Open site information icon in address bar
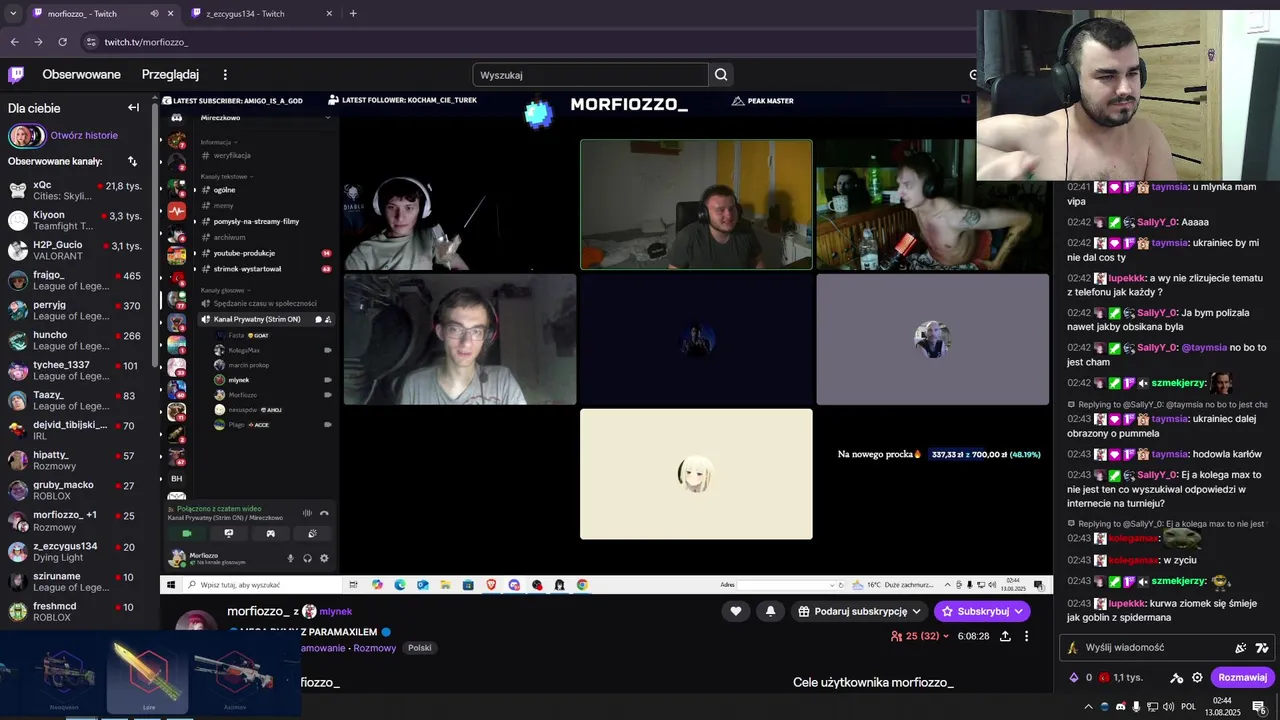Image resolution: width=1280 pixels, height=720 pixels. click(91, 42)
